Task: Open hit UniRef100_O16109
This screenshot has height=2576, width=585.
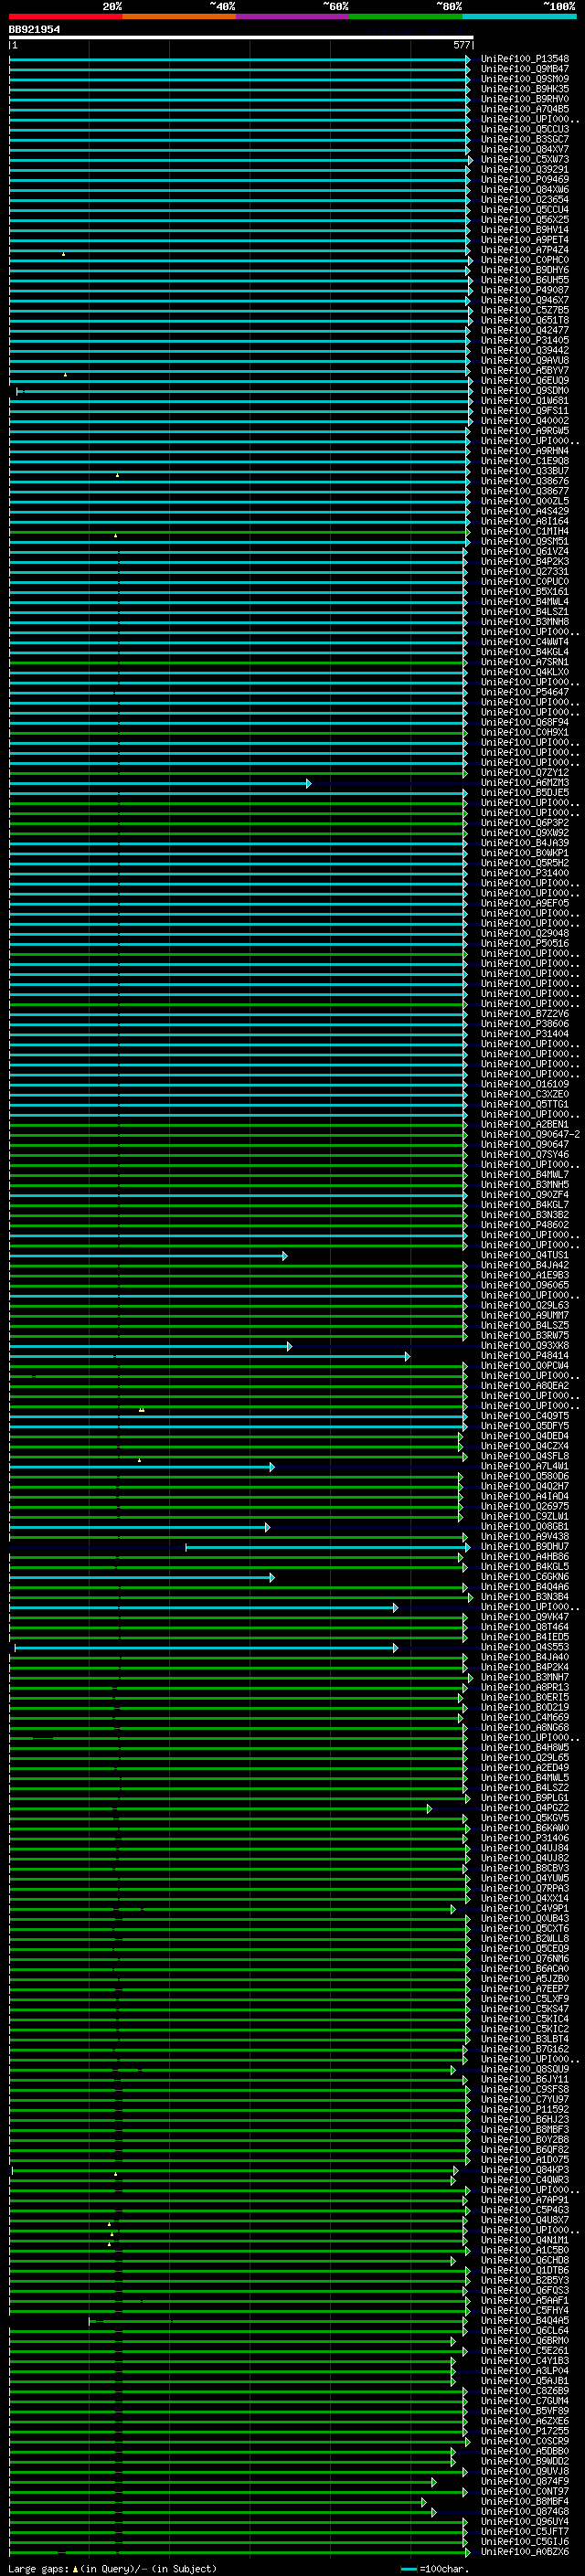Action: tap(524, 1084)
